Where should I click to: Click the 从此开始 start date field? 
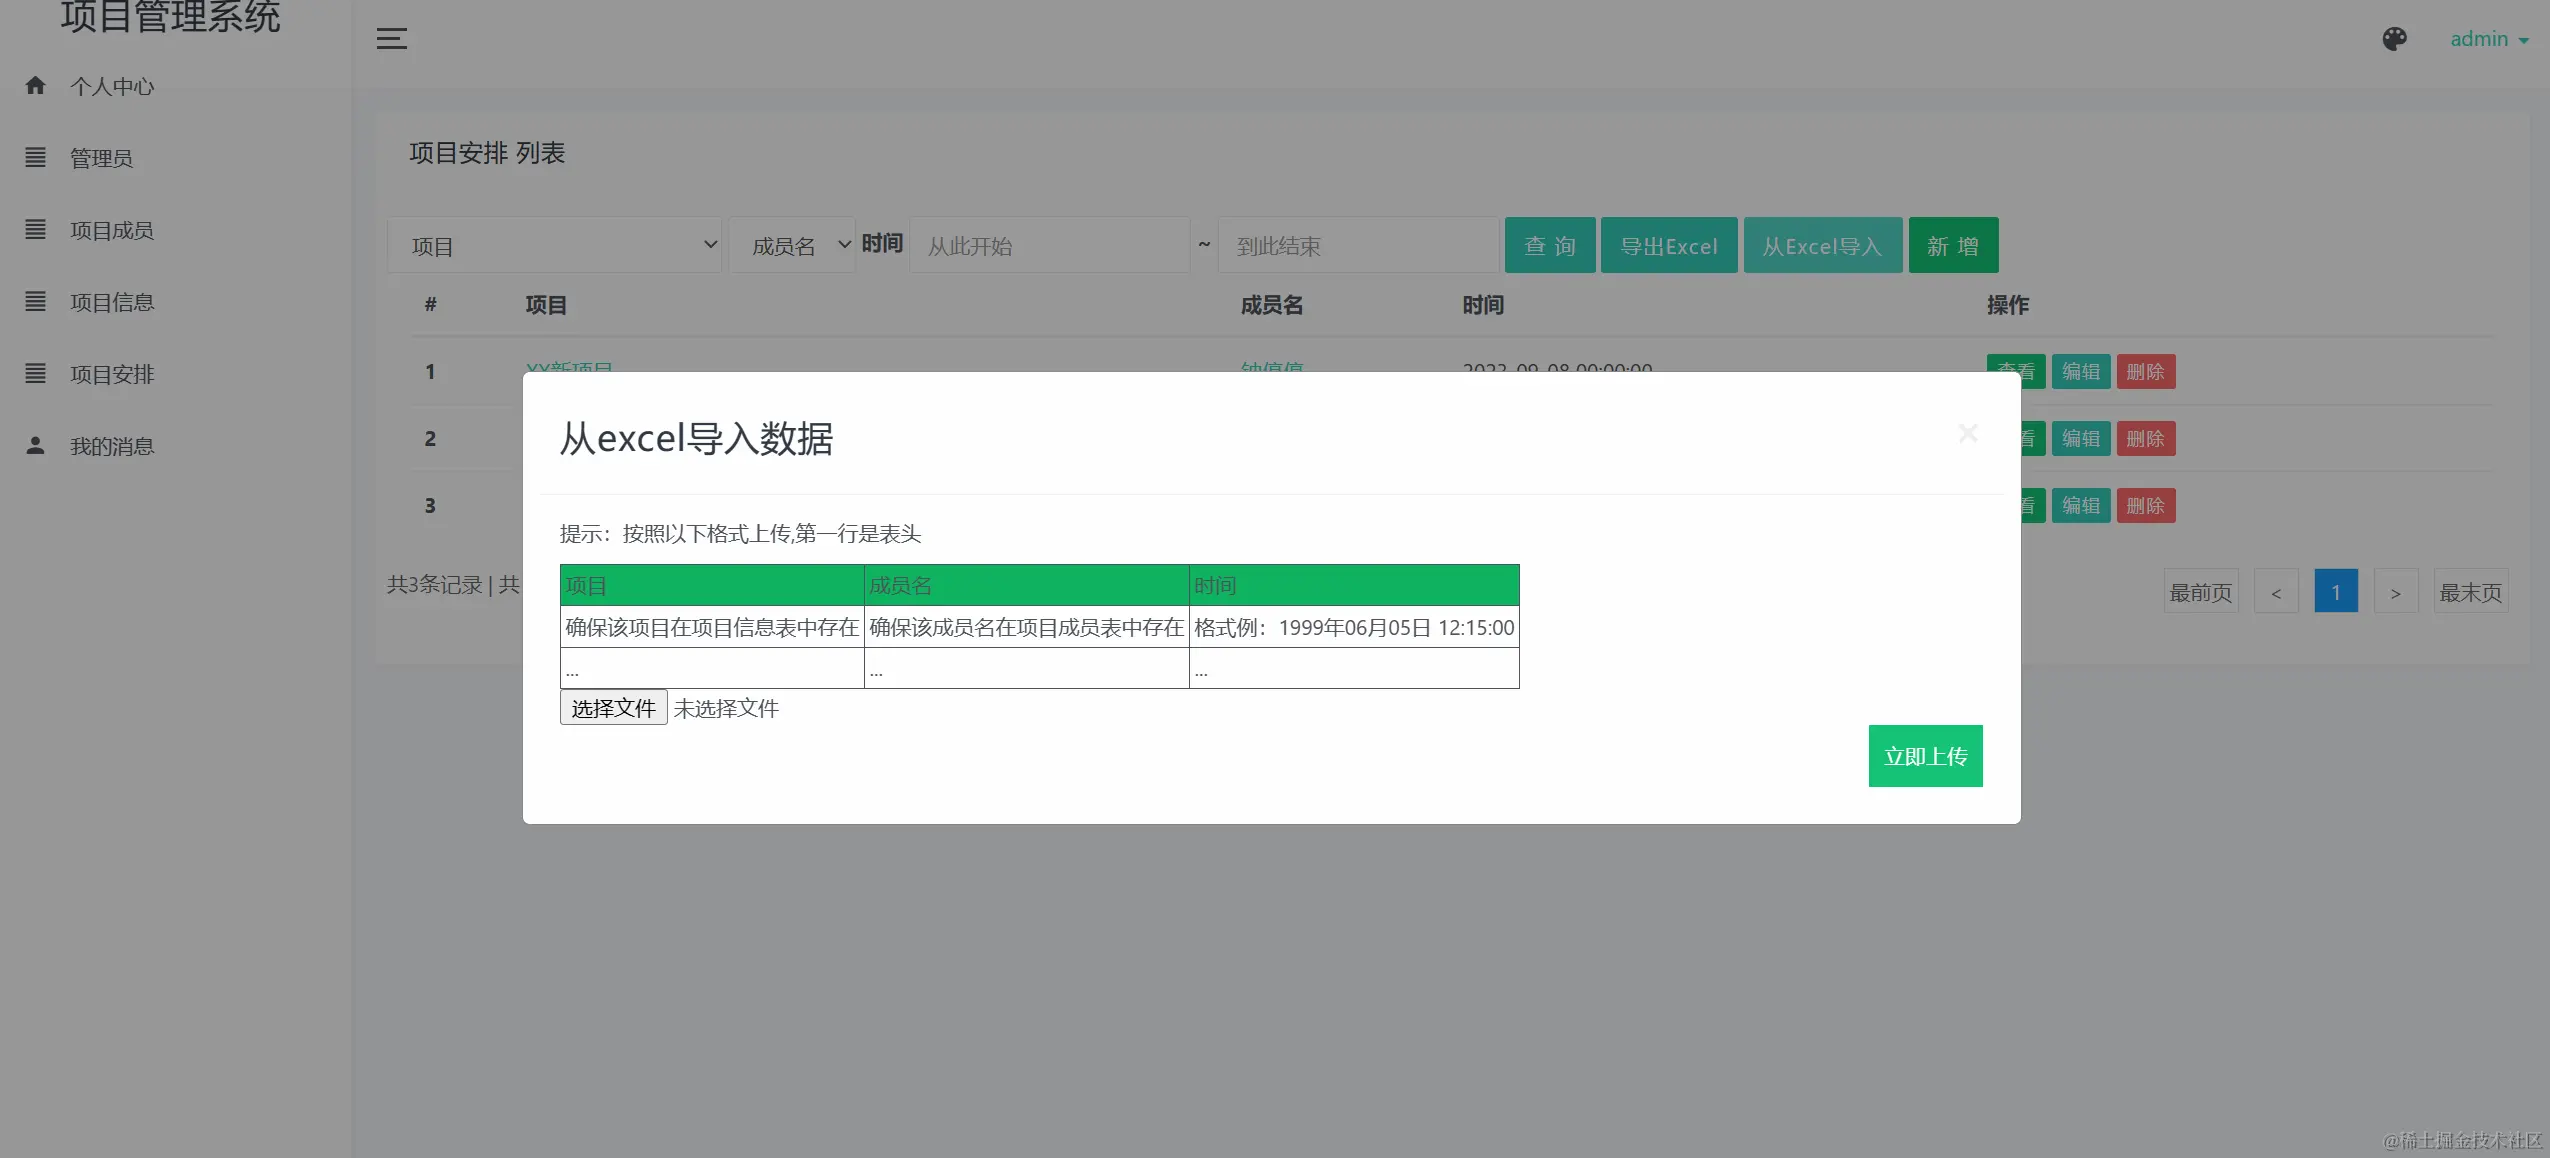(1048, 245)
